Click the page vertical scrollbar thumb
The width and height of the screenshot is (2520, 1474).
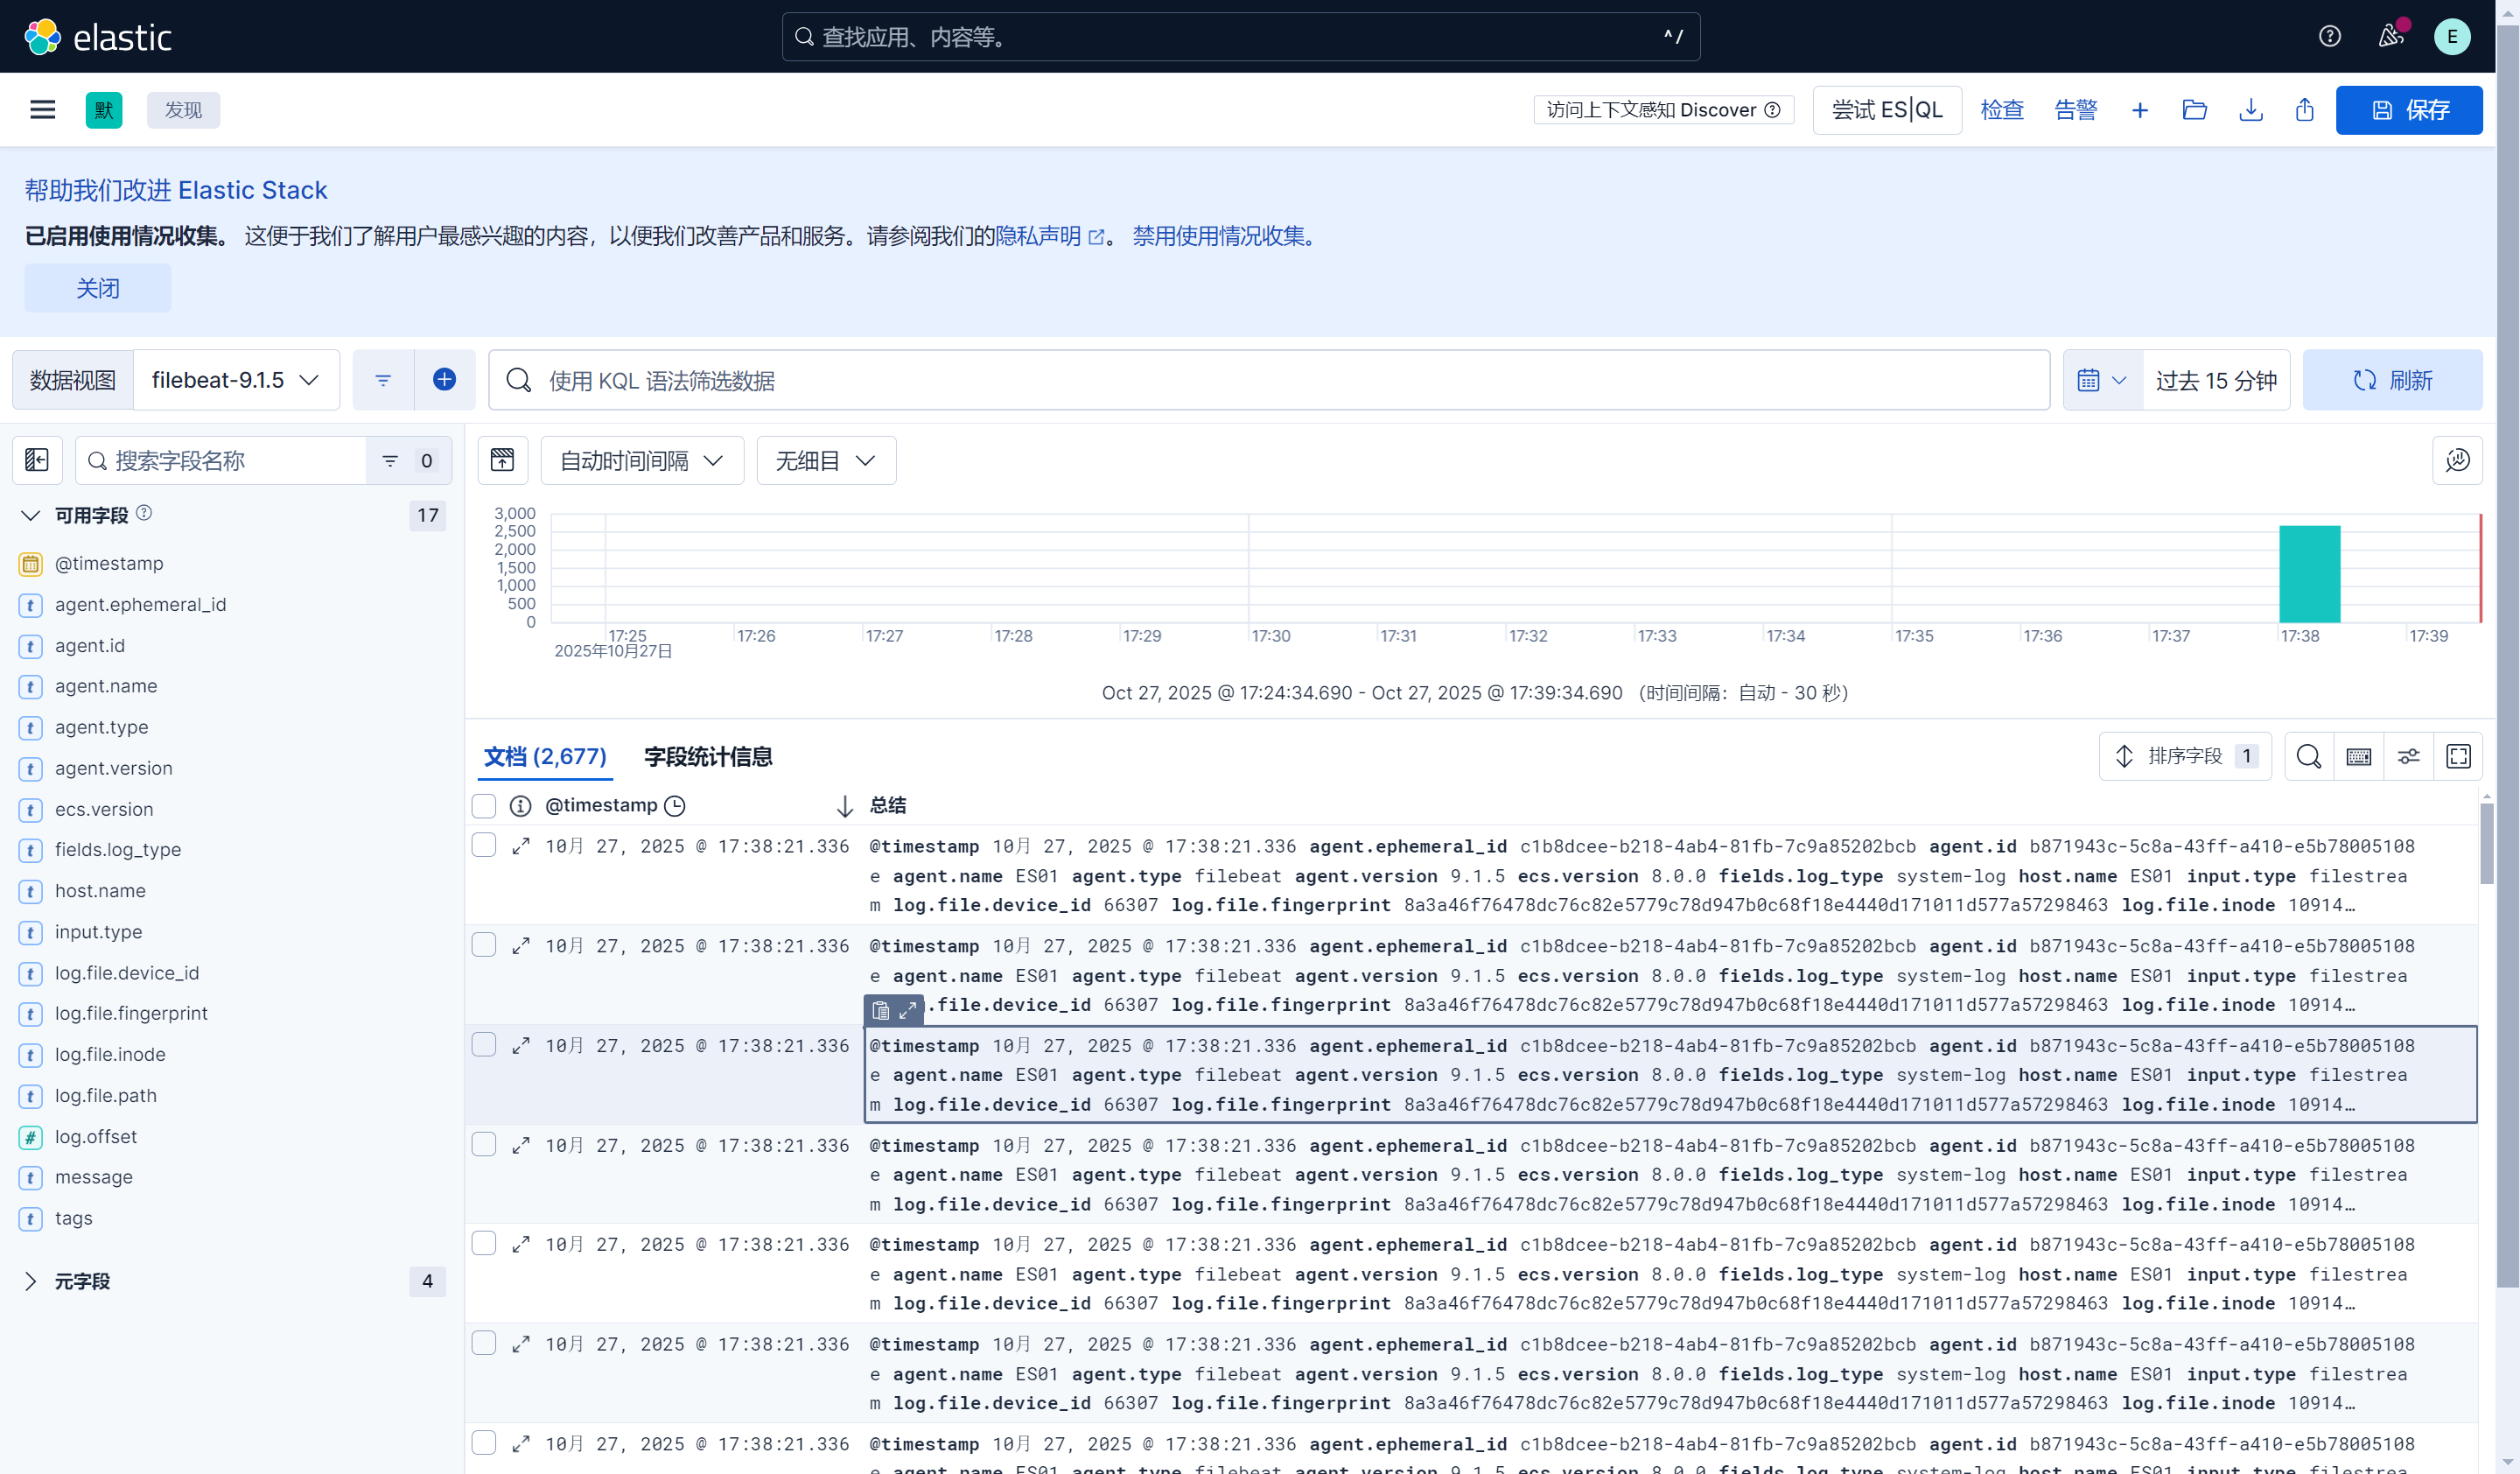point(2508,655)
